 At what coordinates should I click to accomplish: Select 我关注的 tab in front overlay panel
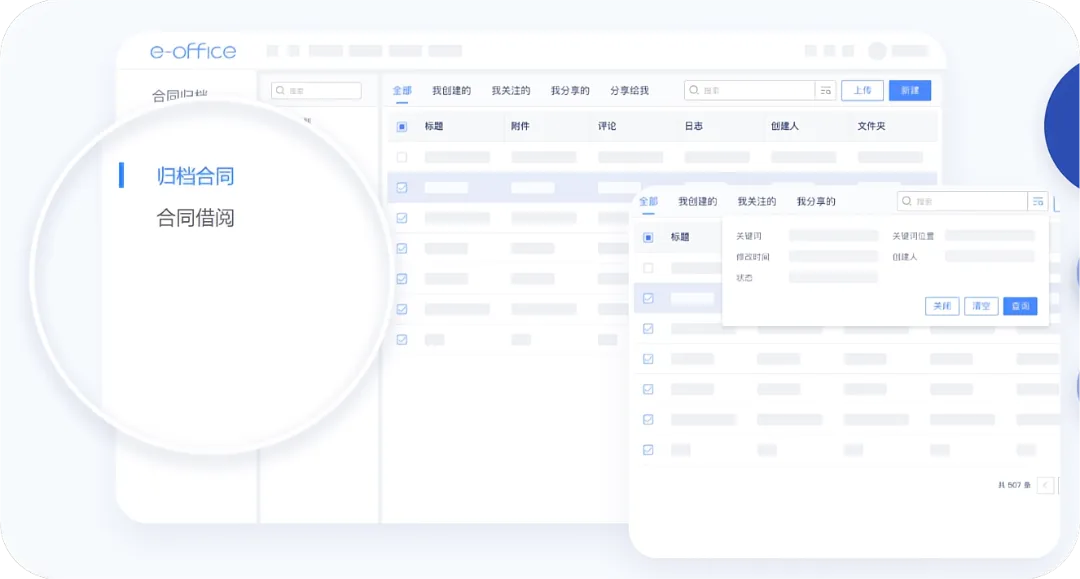(756, 201)
